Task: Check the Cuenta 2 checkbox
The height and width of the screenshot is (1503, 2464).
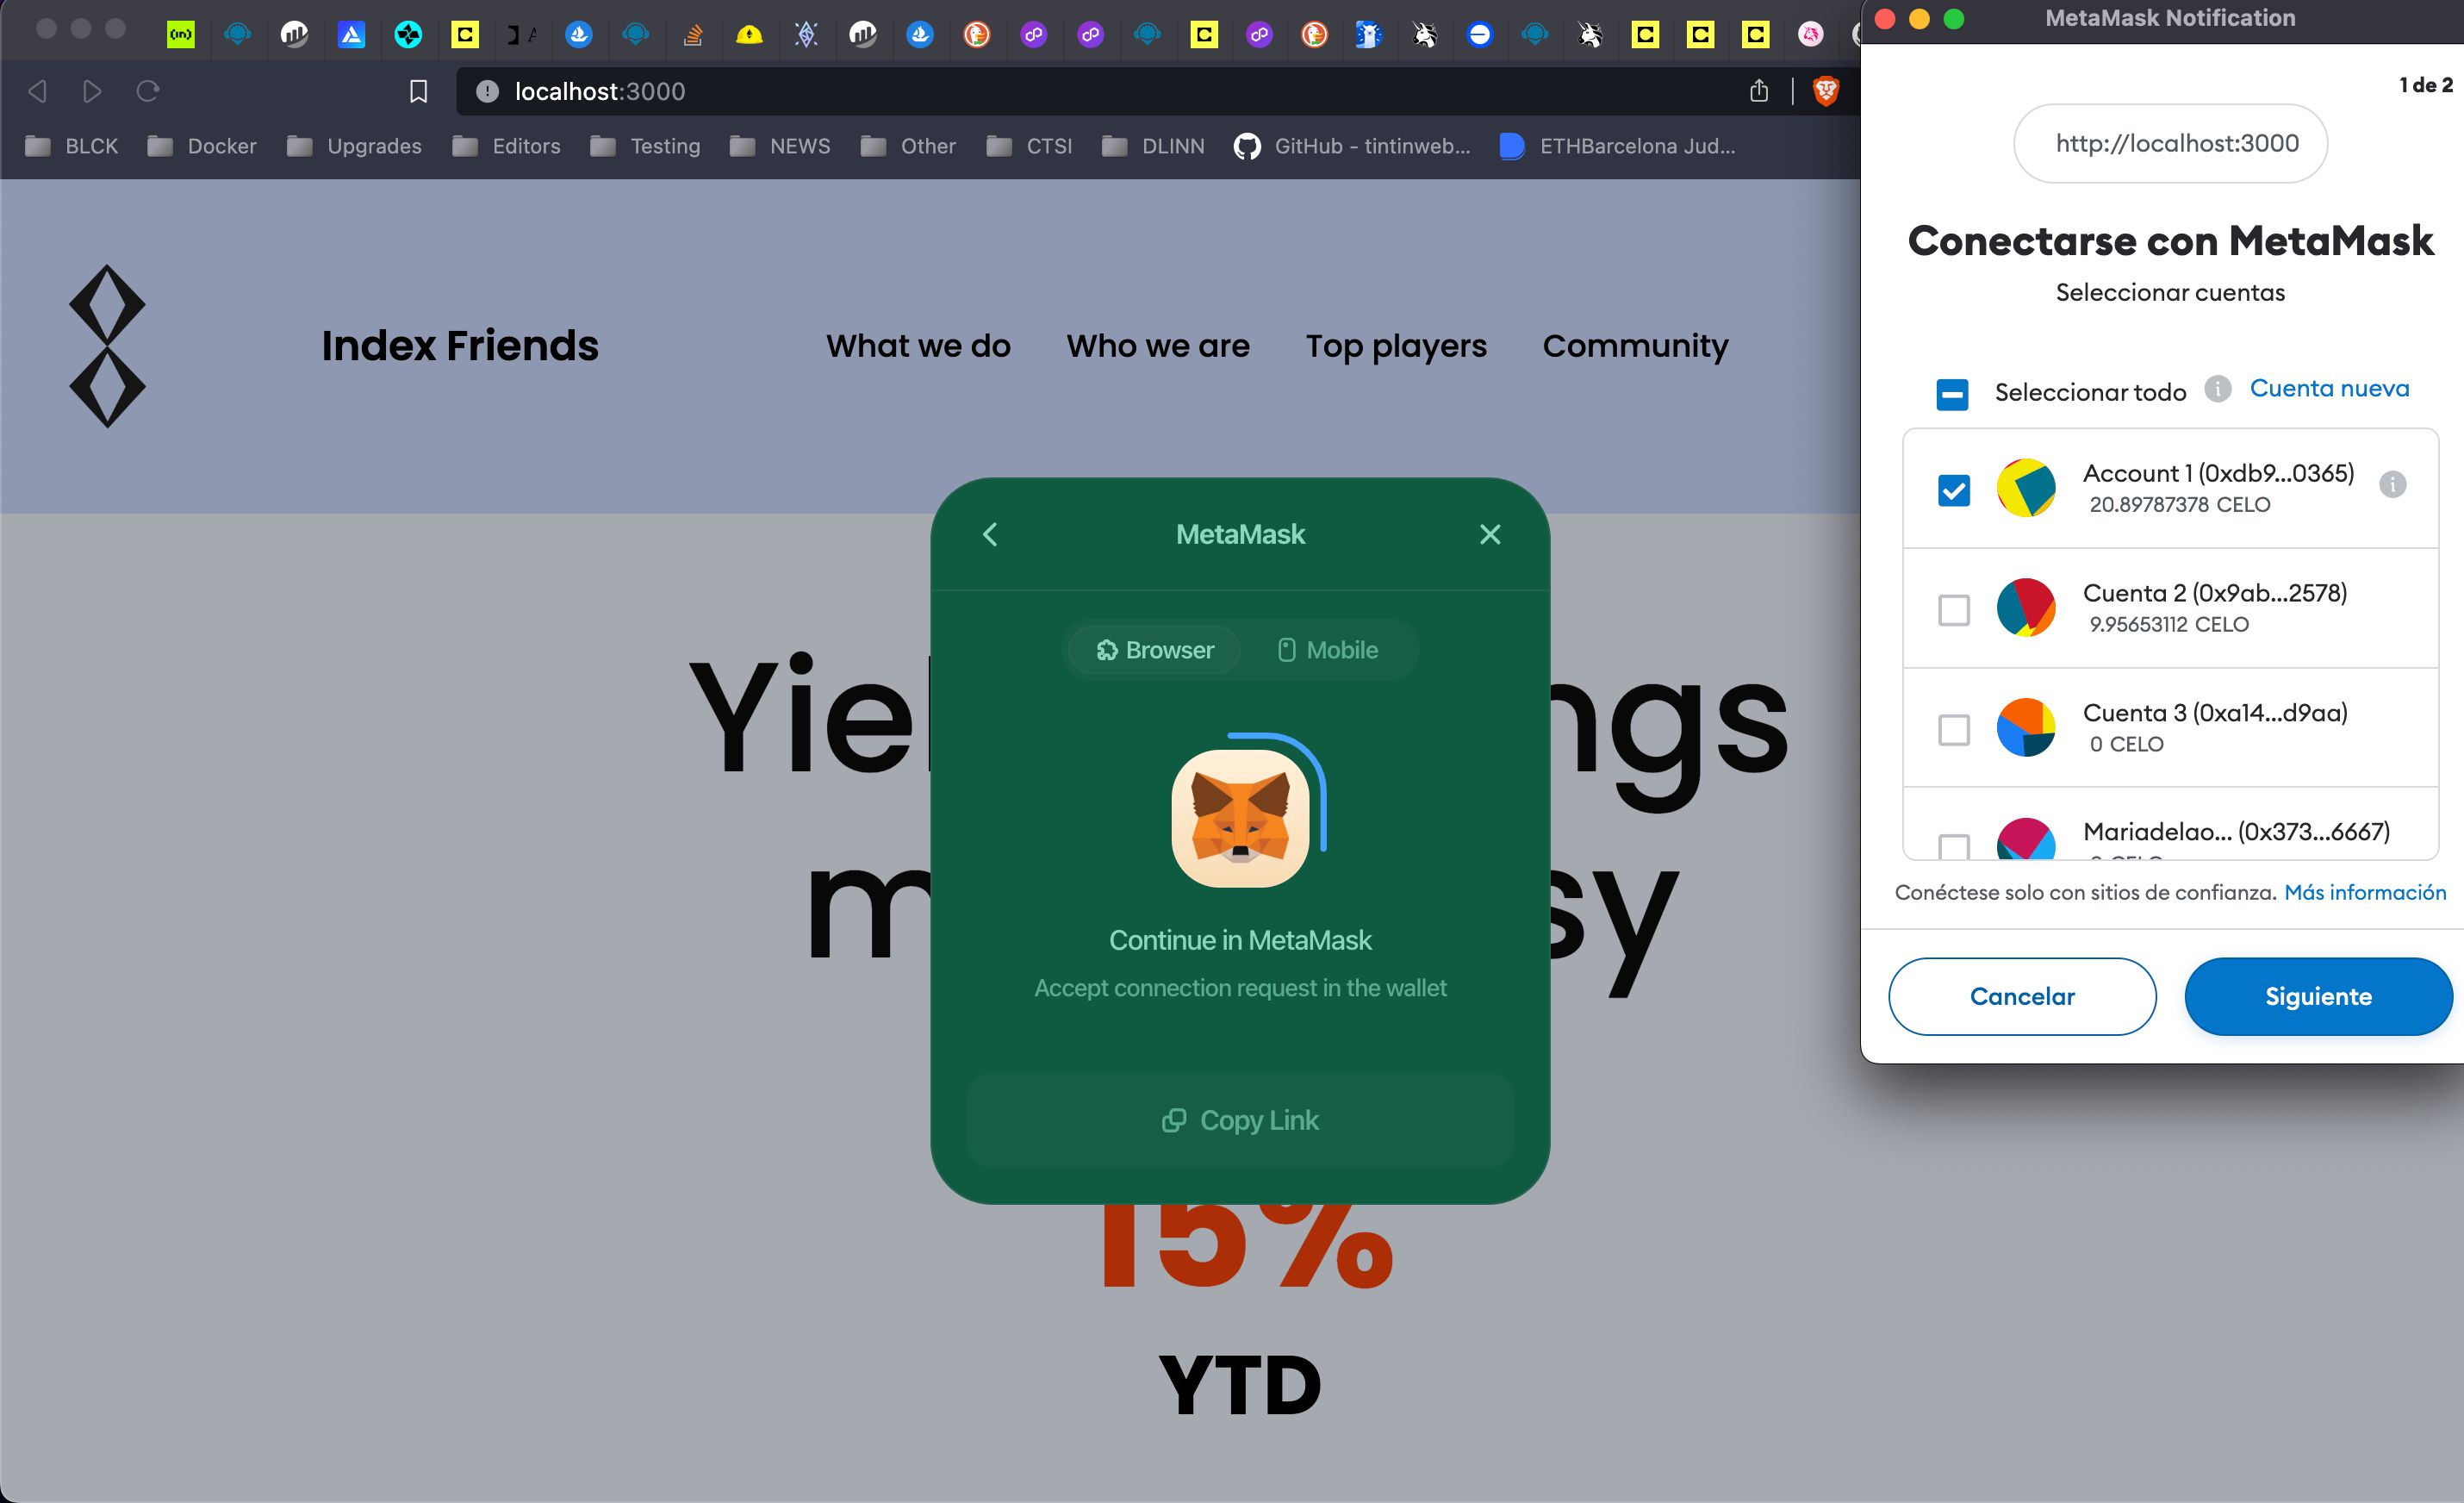Action: click(x=1954, y=610)
